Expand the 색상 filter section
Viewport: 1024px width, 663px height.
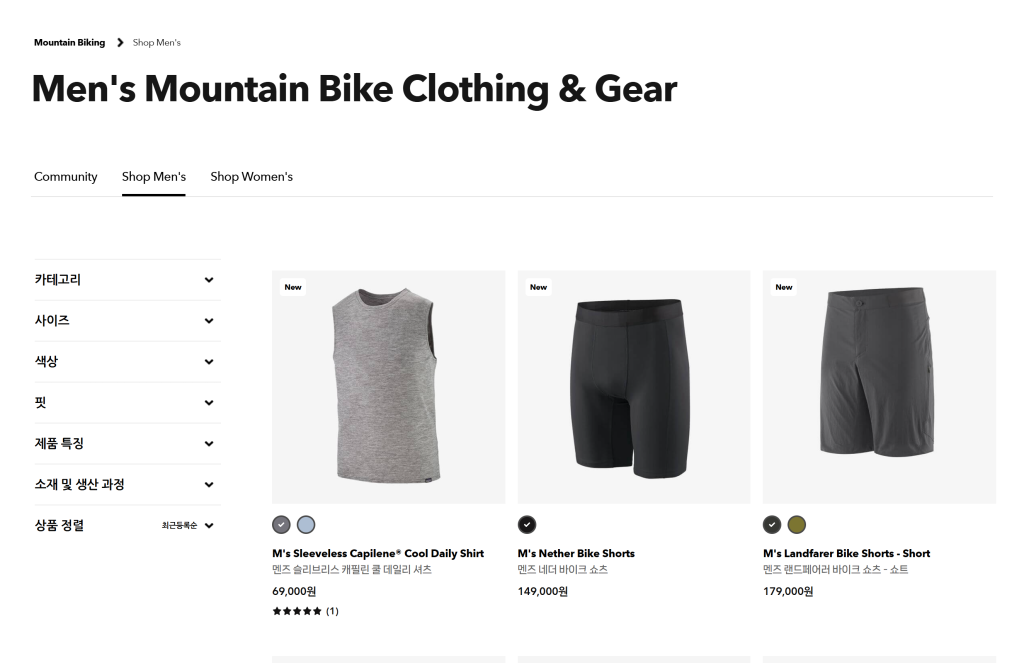pos(125,362)
